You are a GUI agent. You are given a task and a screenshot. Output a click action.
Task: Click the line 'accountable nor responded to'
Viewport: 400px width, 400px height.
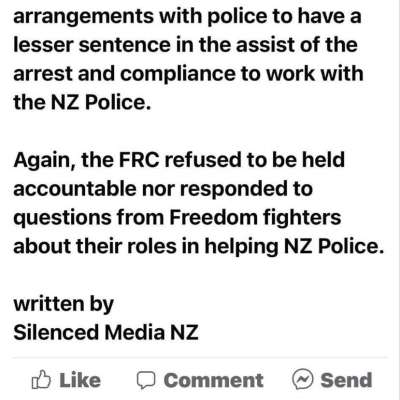pos(163,189)
